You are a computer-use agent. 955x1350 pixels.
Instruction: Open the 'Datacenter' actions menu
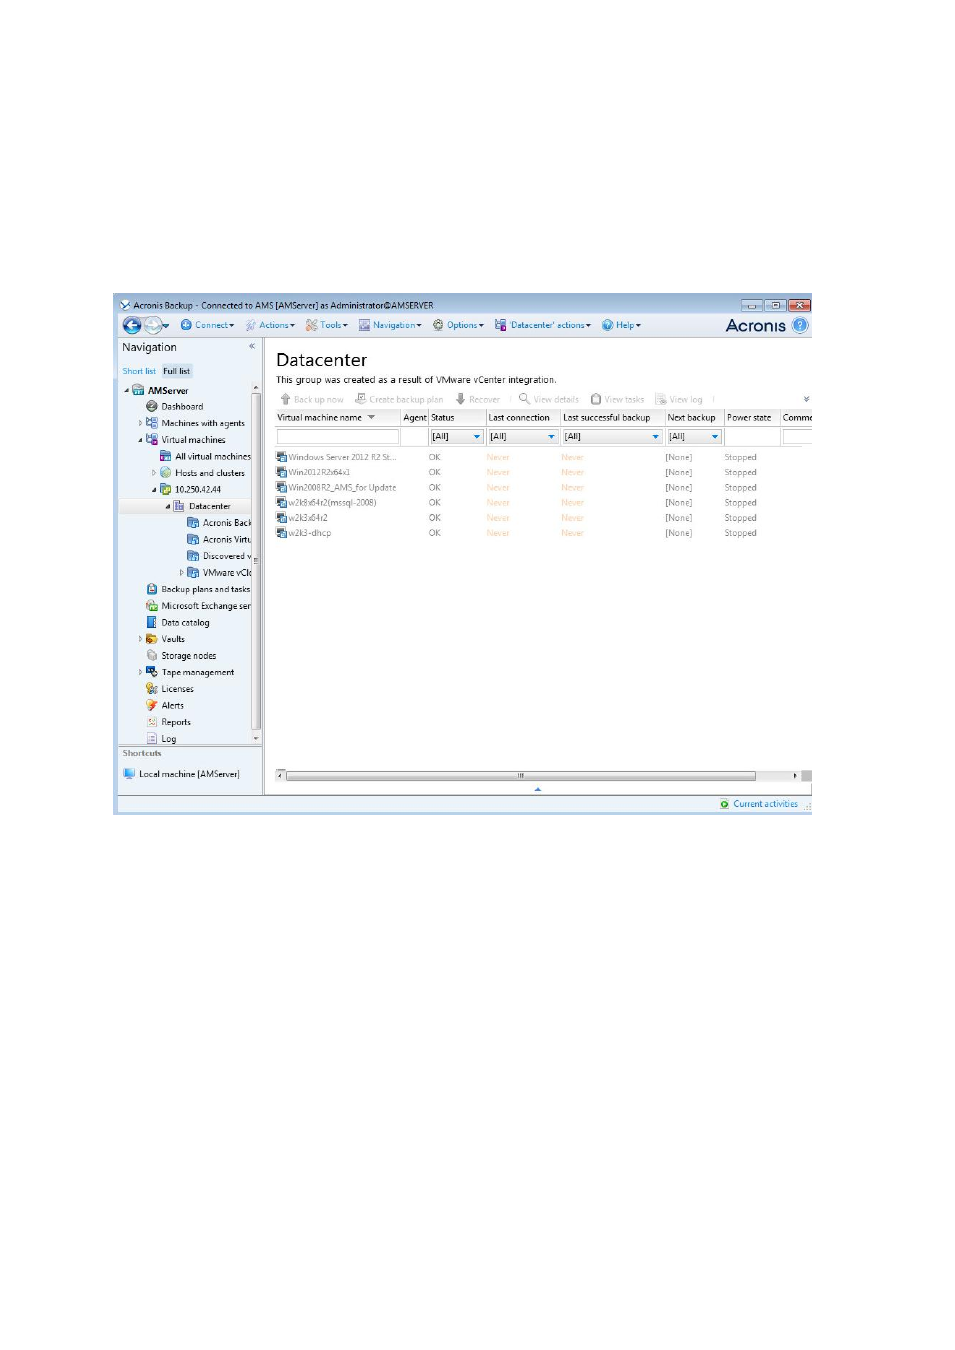(543, 325)
